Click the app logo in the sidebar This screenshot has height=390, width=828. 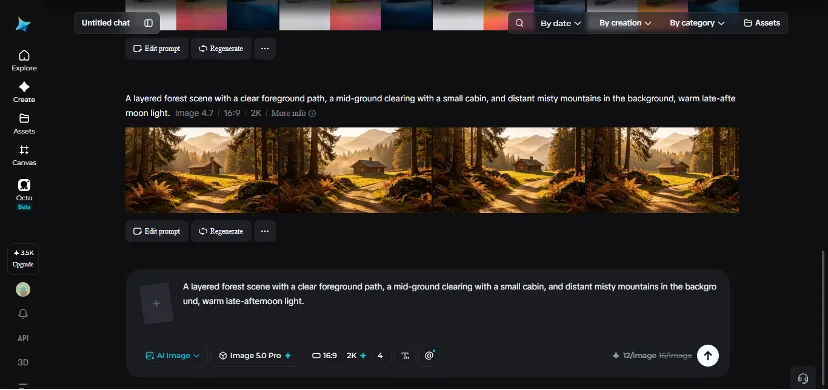point(23,24)
